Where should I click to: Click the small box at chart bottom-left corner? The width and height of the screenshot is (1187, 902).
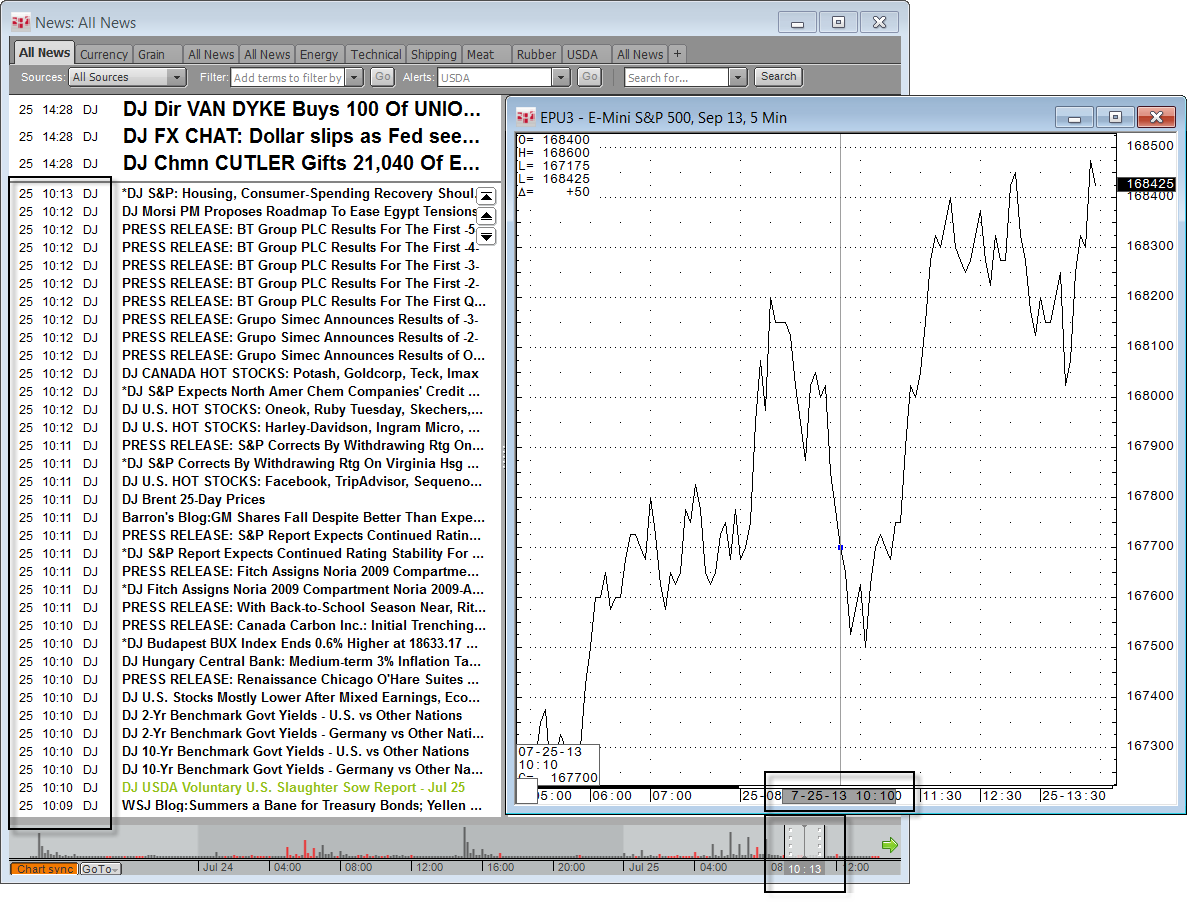[x=527, y=791]
